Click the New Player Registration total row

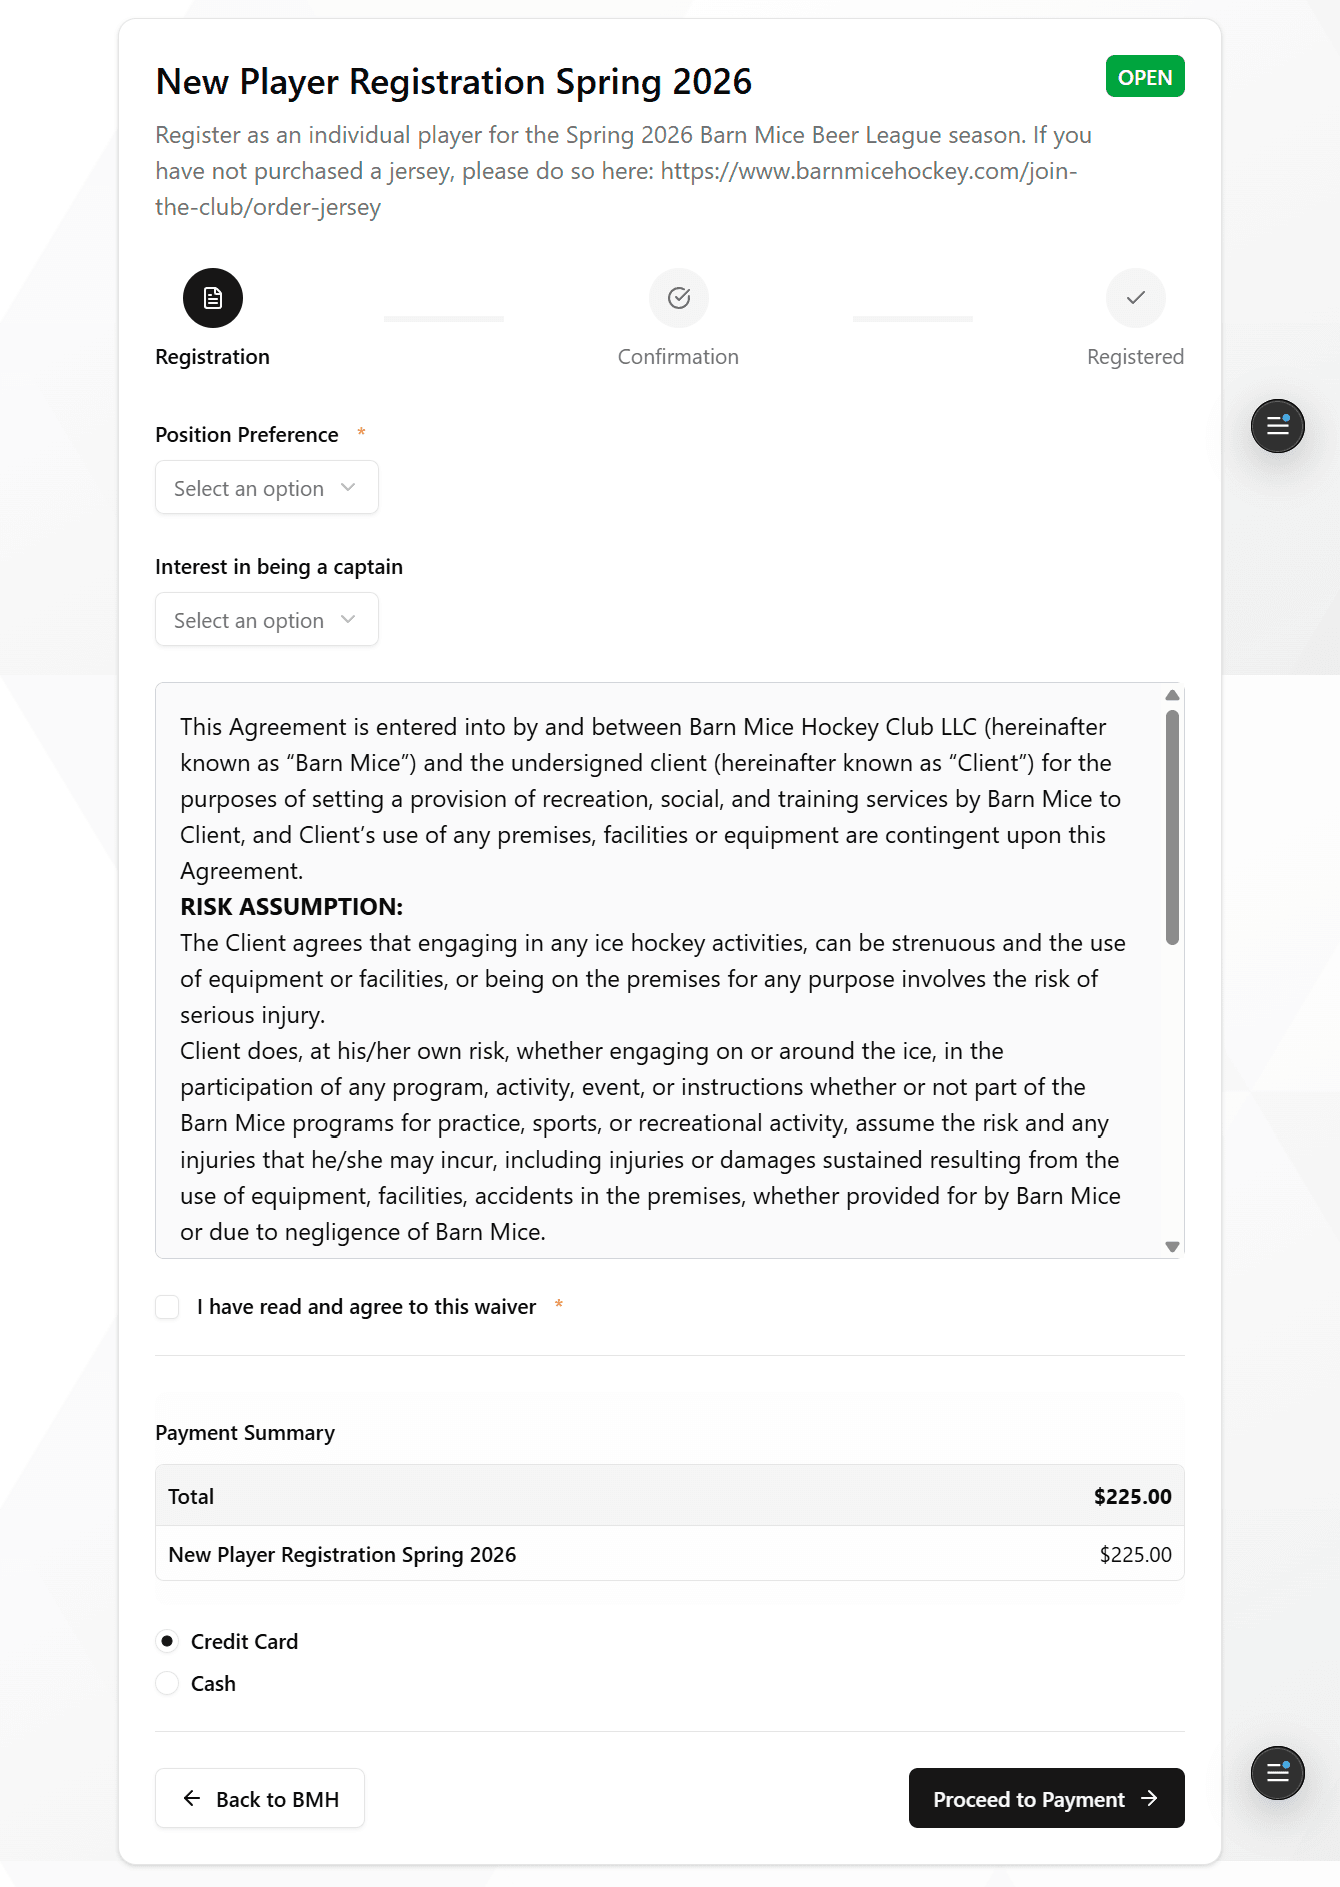point(668,1554)
